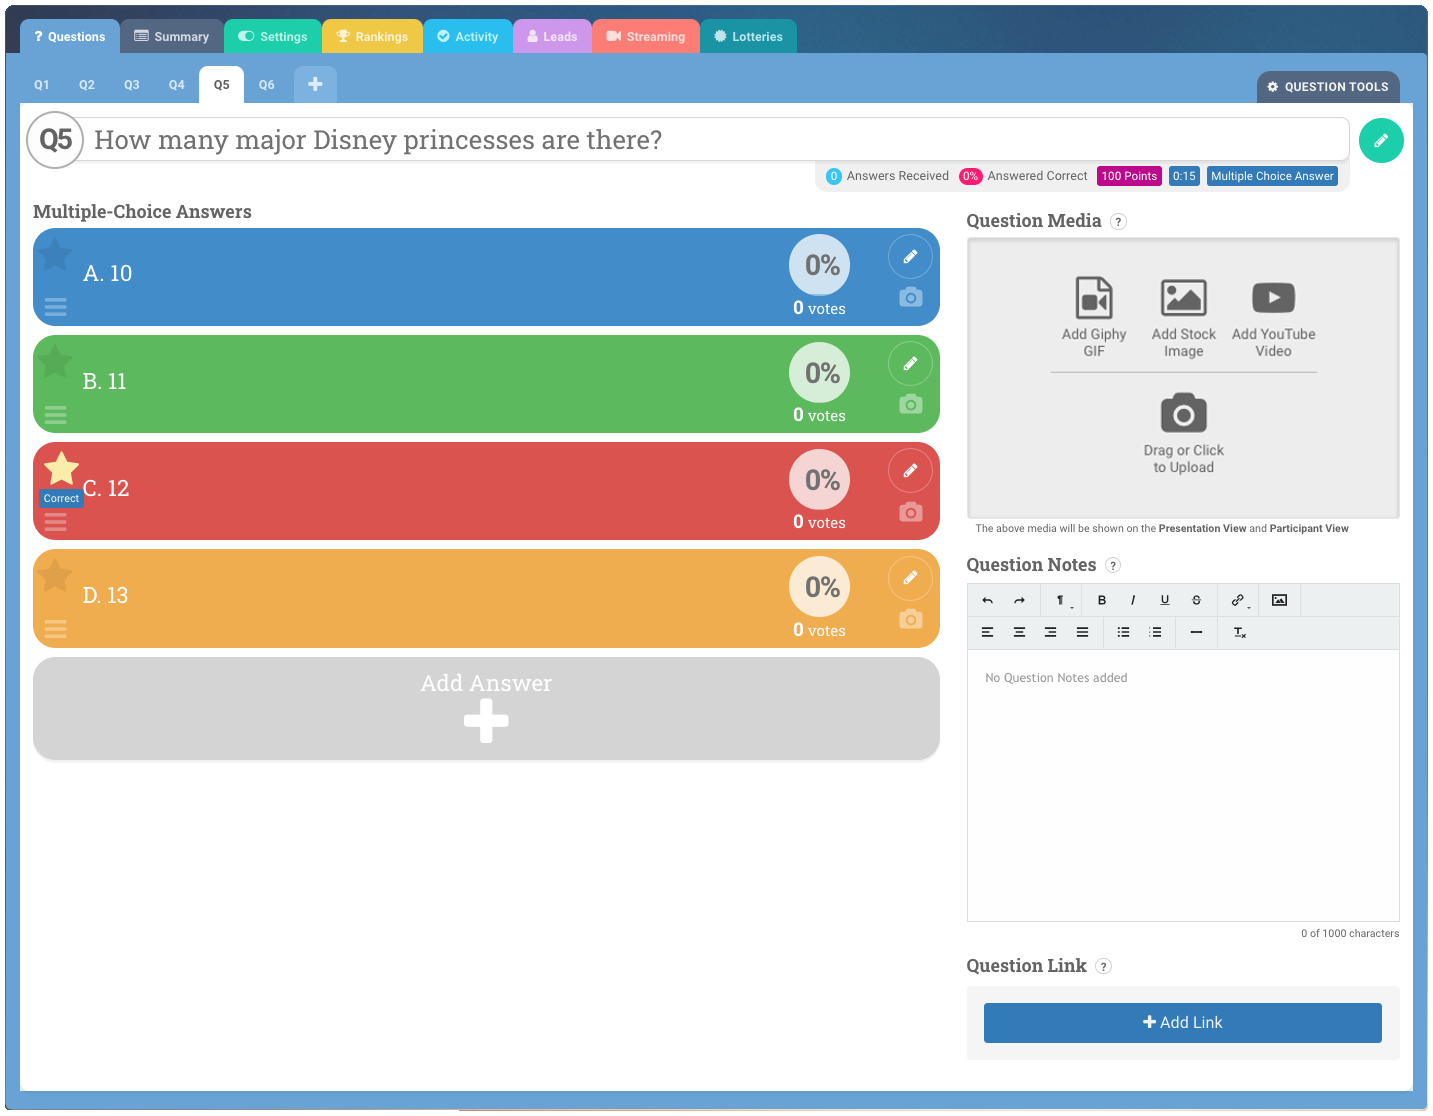Add a photo to answer A. 10

click(x=910, y=297)
